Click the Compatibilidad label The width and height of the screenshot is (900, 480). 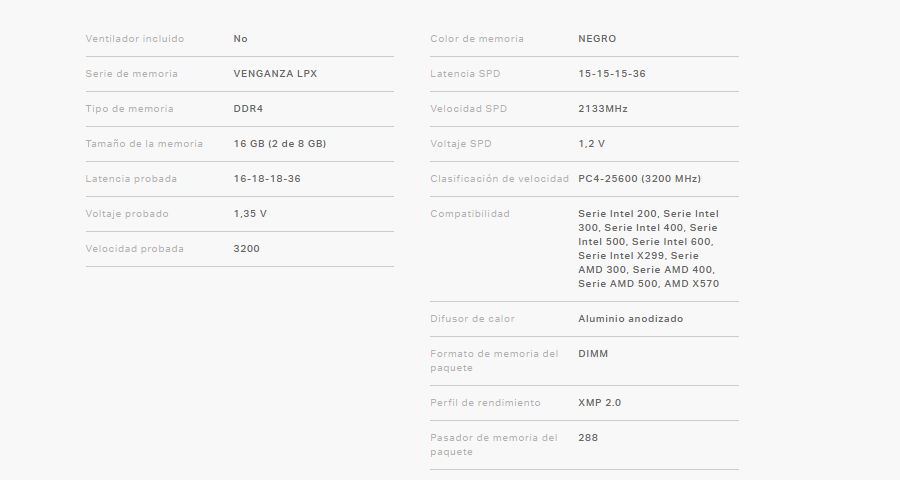pos(470,214)
